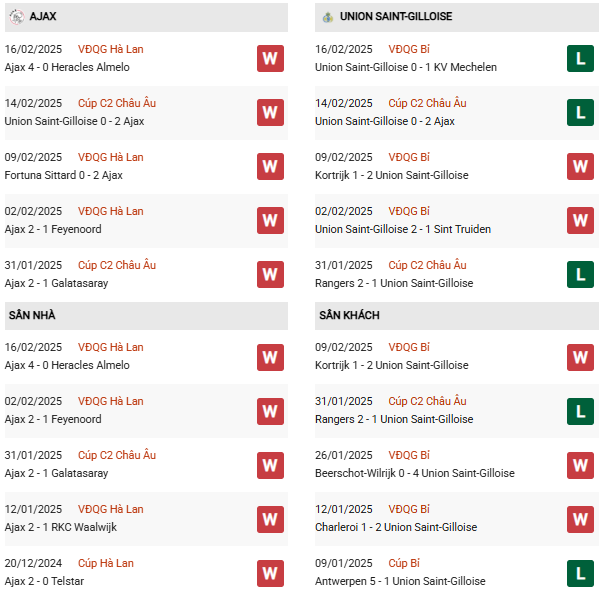The width and height of the screenshot is (600, 593).
Task: Click L badge beside Antwerpen 5-1 Union Saint-Gilloise
Action: coord(580,573)
